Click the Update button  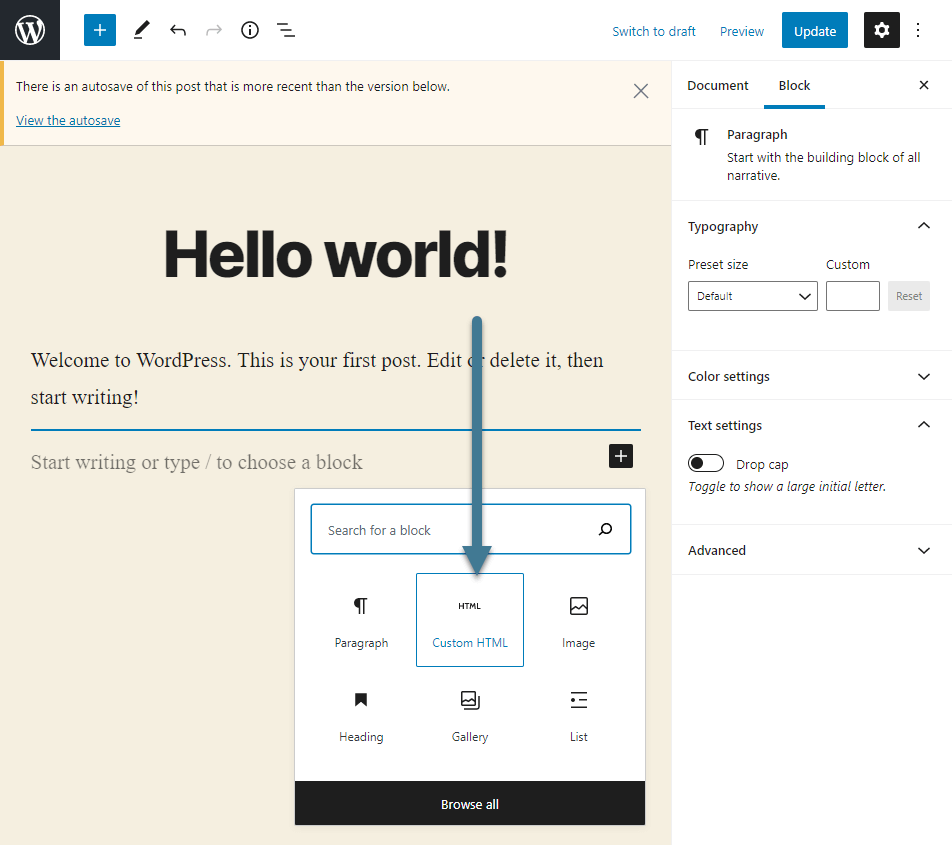(x=814, y=30)
